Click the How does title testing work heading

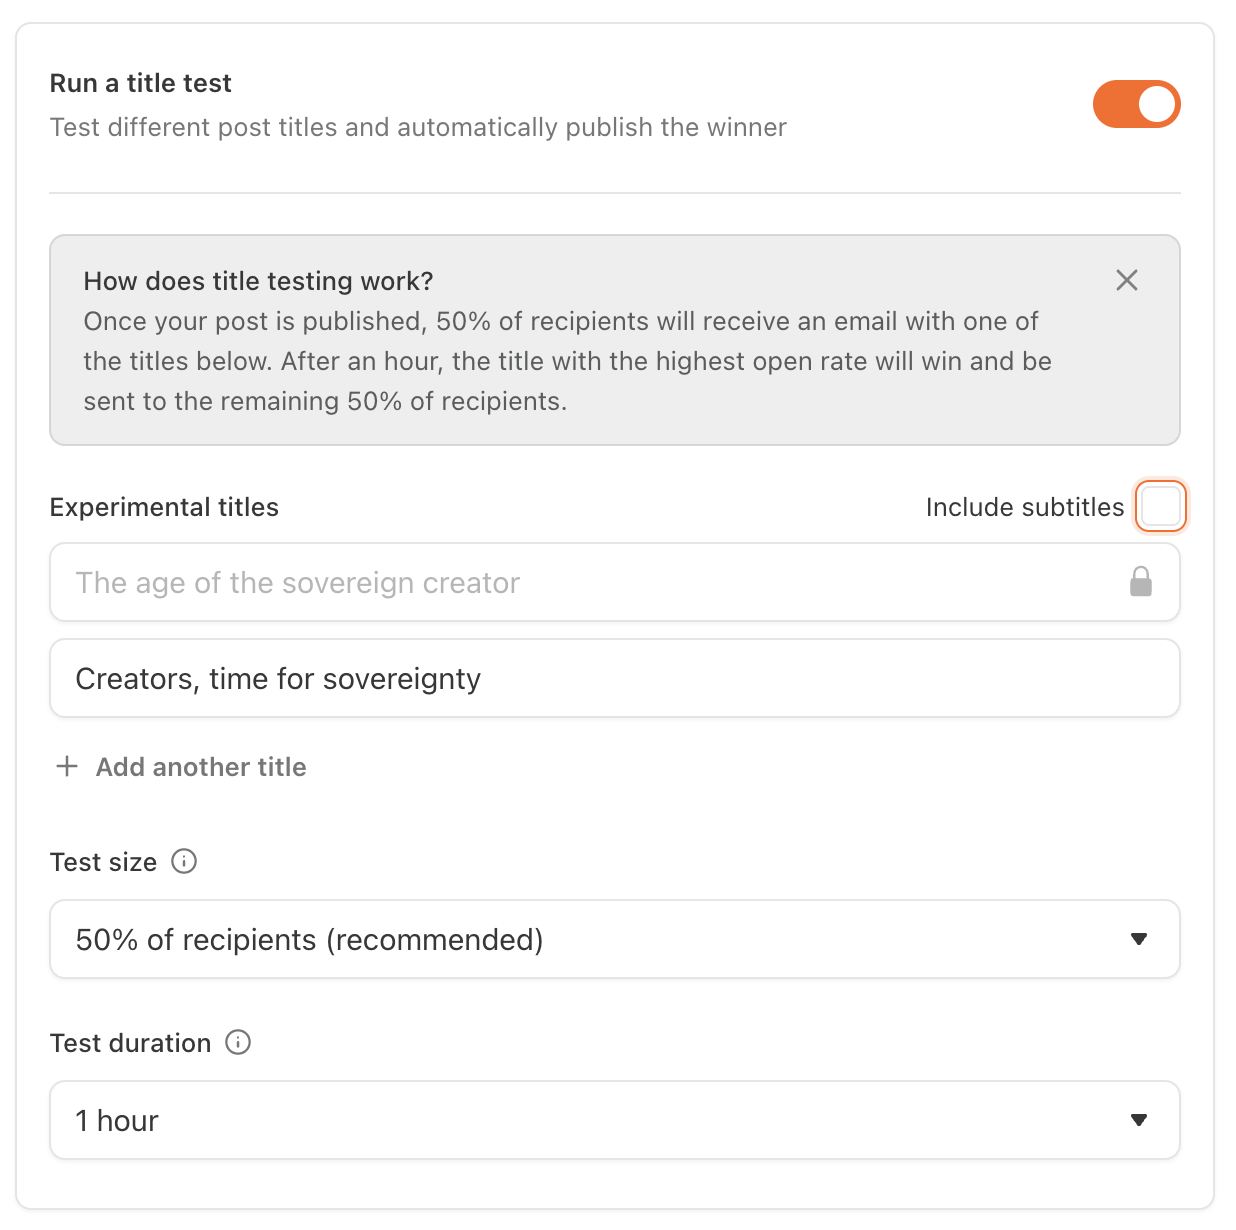coord(258,281)
